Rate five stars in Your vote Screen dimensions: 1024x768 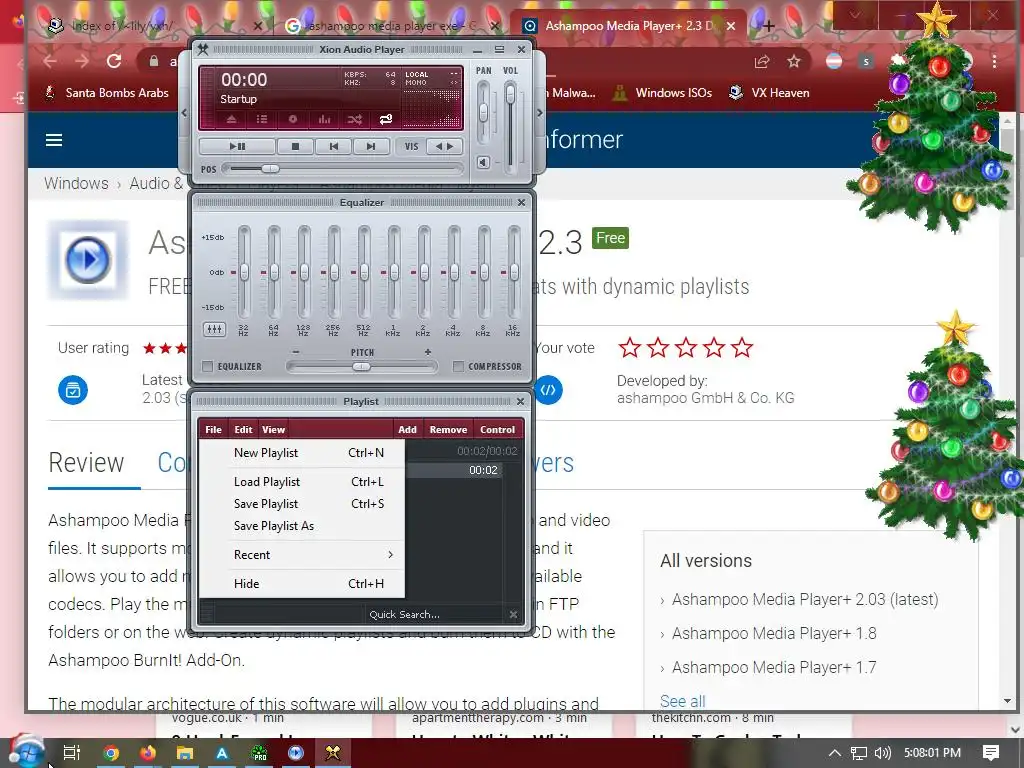pyautogui.click(x=742, y=347)
